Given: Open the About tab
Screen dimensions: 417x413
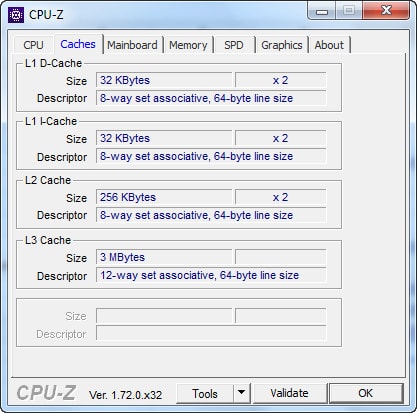Looking at the screenshot, I should 329,45.
